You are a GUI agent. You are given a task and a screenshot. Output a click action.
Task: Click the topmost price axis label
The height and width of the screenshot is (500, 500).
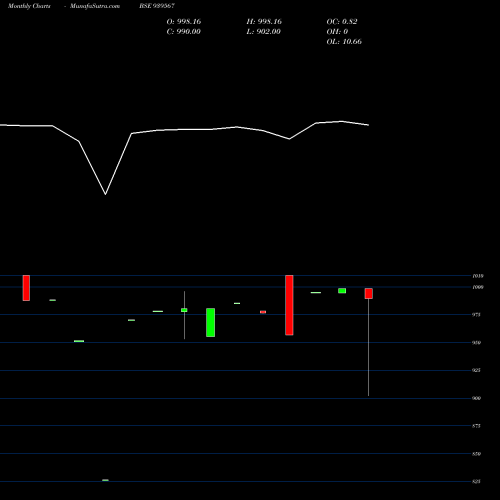click(x=478, y=276)
